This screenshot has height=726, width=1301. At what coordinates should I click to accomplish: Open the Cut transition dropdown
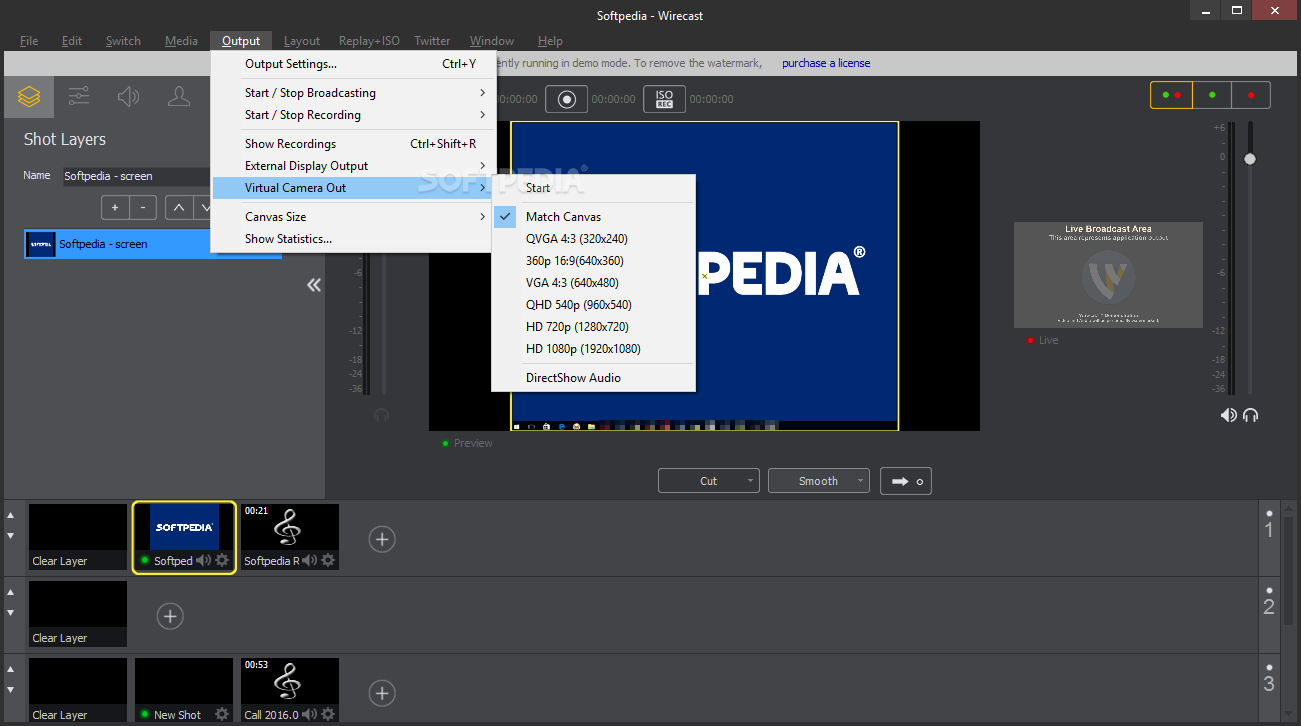tap(709, 481)
